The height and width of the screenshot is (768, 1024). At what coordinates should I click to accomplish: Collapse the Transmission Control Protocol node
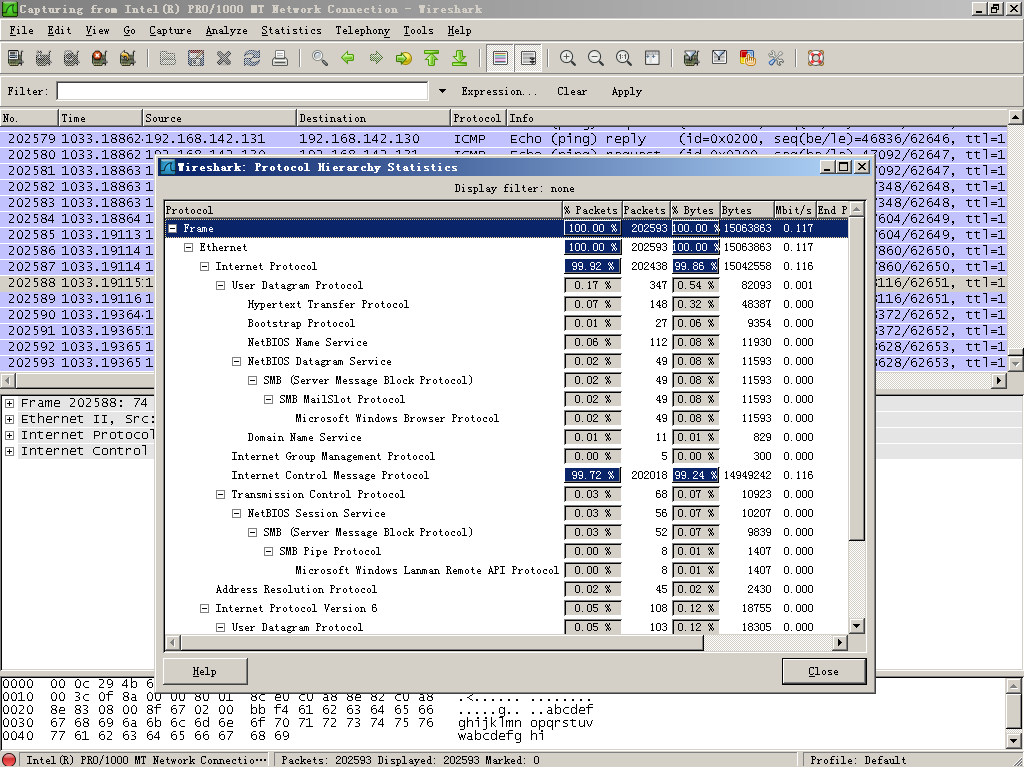pyautogui.click(x=221, y=494)
